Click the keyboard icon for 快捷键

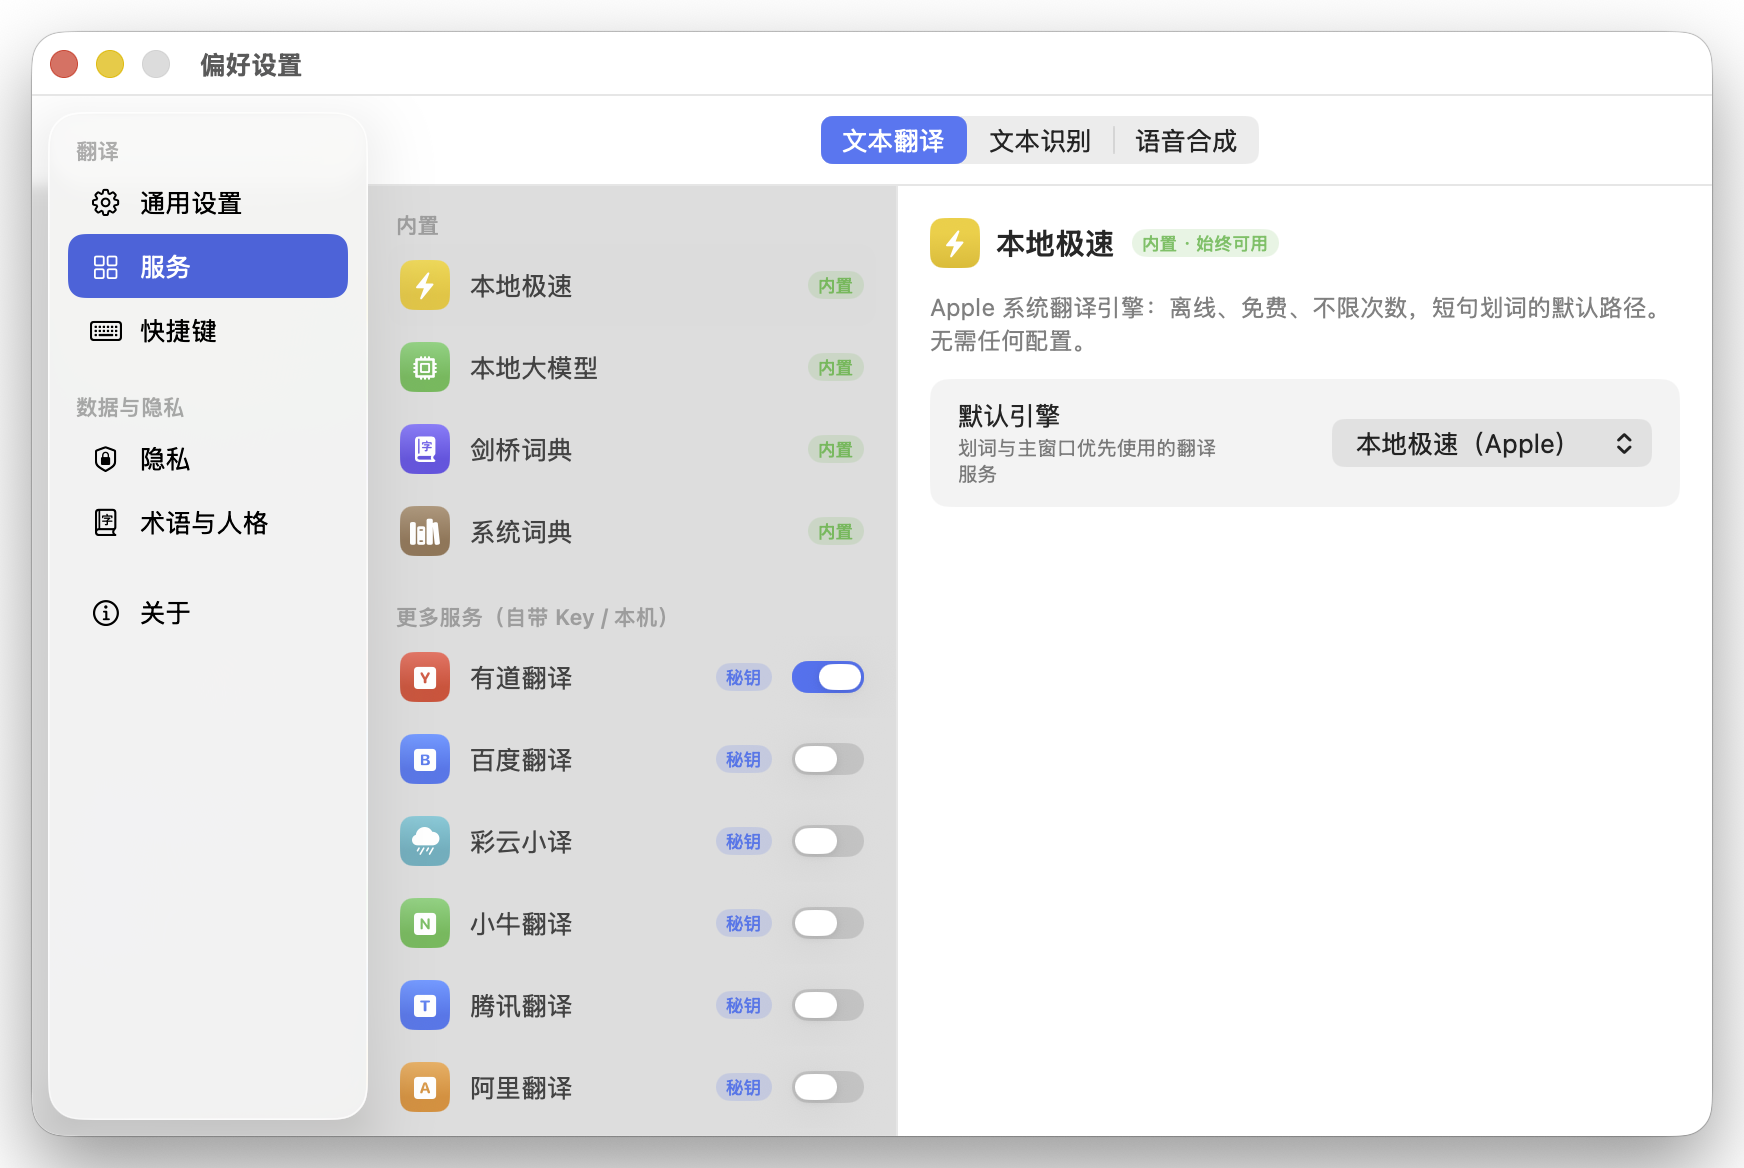105,331
